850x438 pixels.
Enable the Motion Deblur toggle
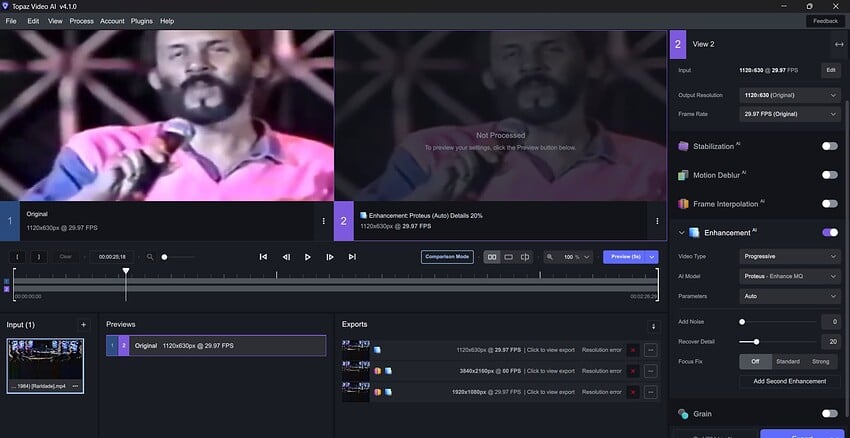pyautogui.click(x=829, y=175)
